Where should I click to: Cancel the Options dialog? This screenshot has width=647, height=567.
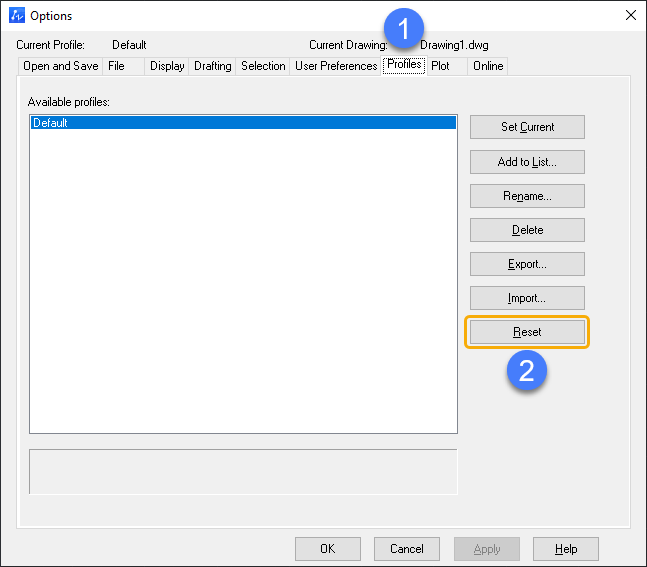click(x=407, y=549)
